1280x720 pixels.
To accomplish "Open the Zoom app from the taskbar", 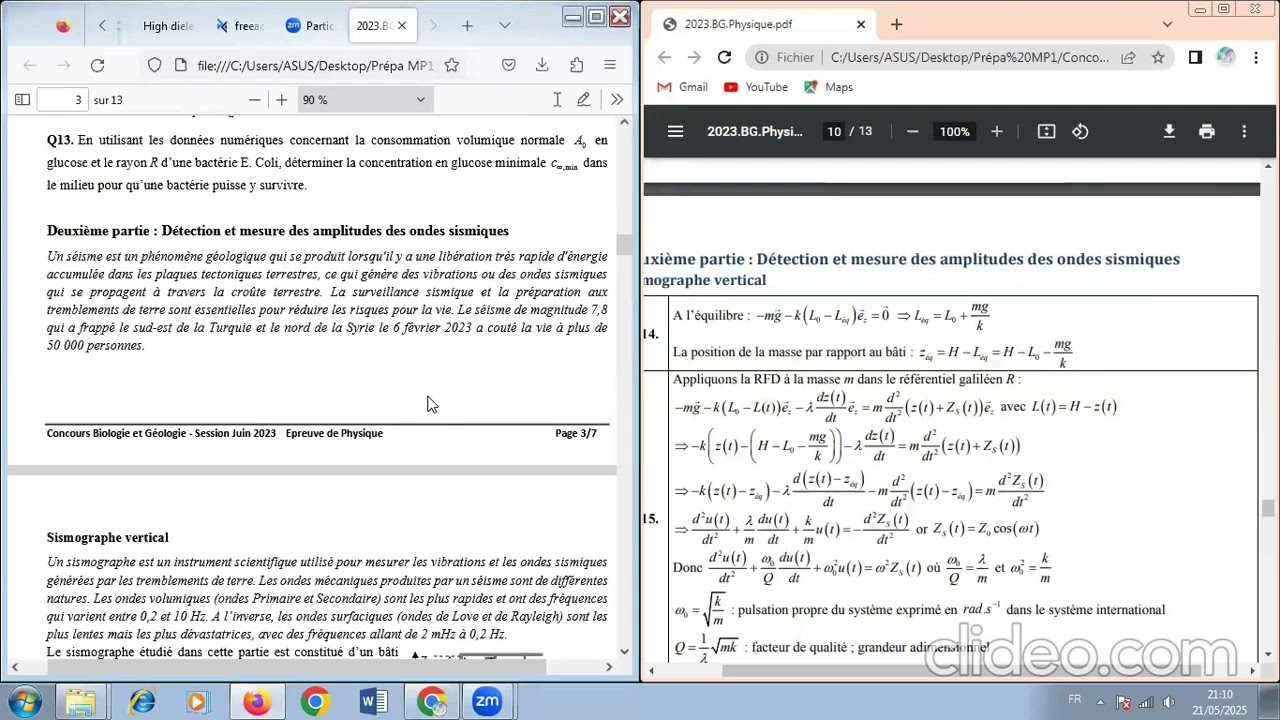I will [487, 701].
